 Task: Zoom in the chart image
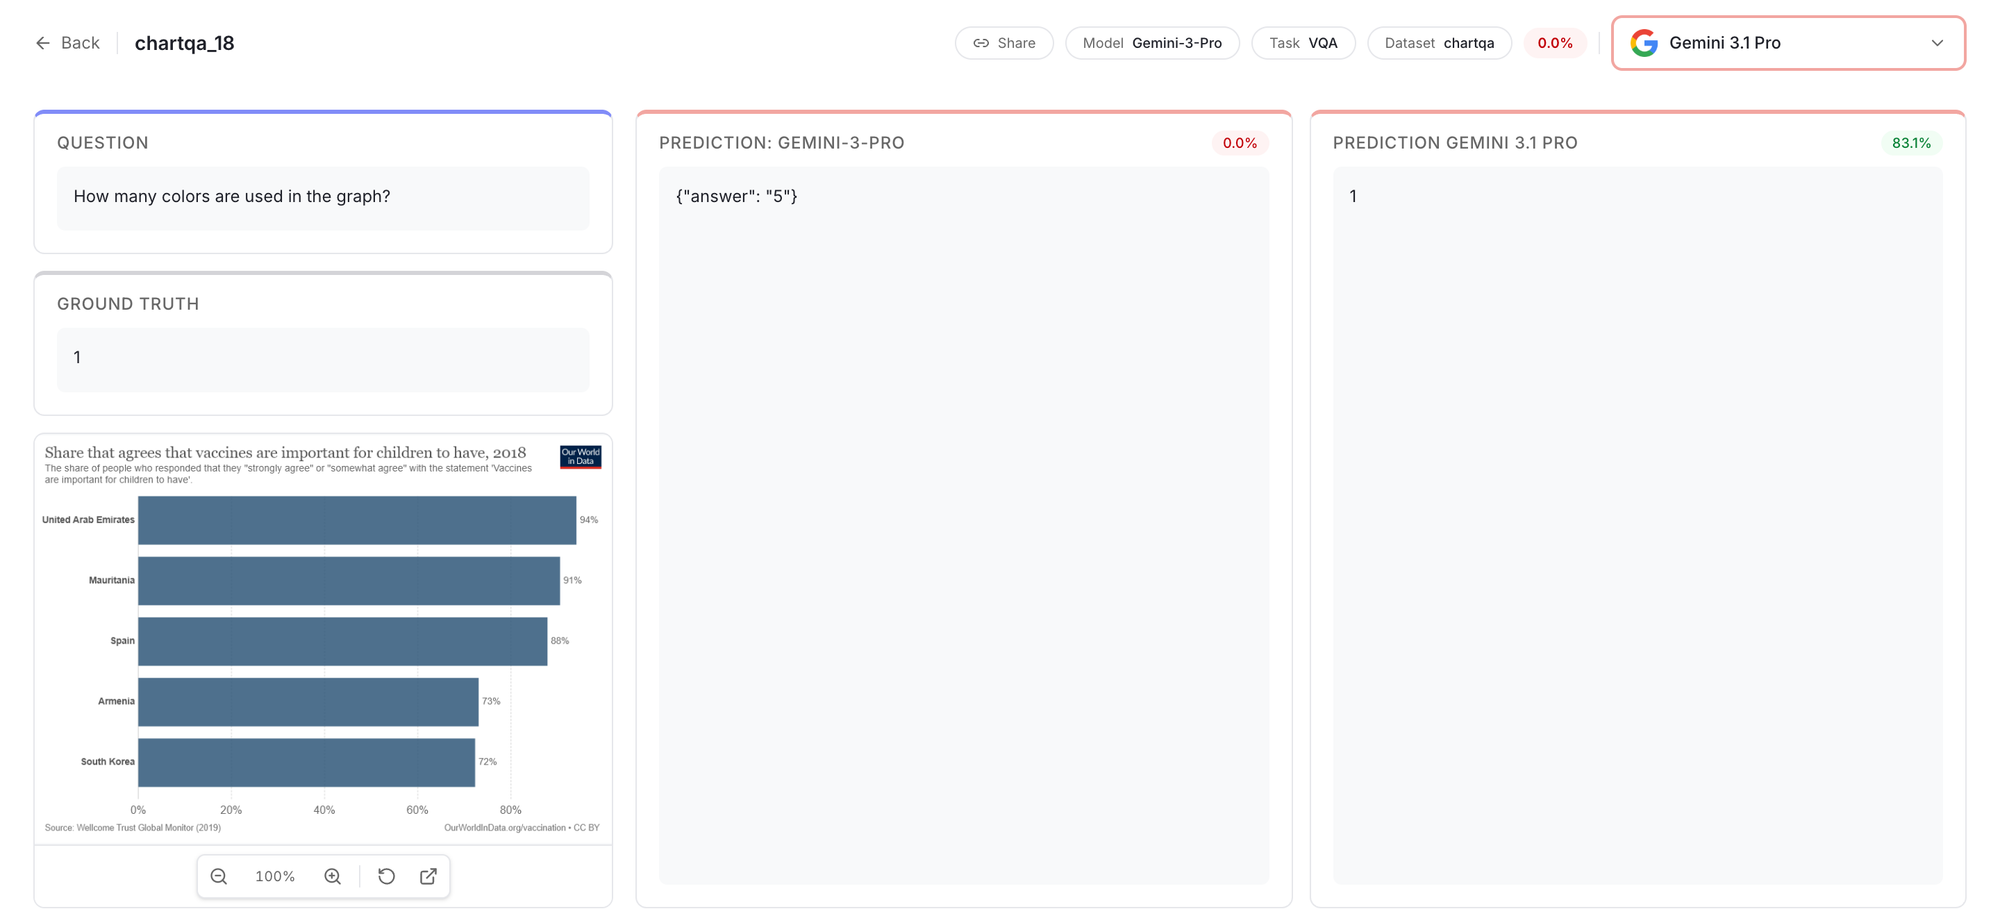[x=333, y=877]
